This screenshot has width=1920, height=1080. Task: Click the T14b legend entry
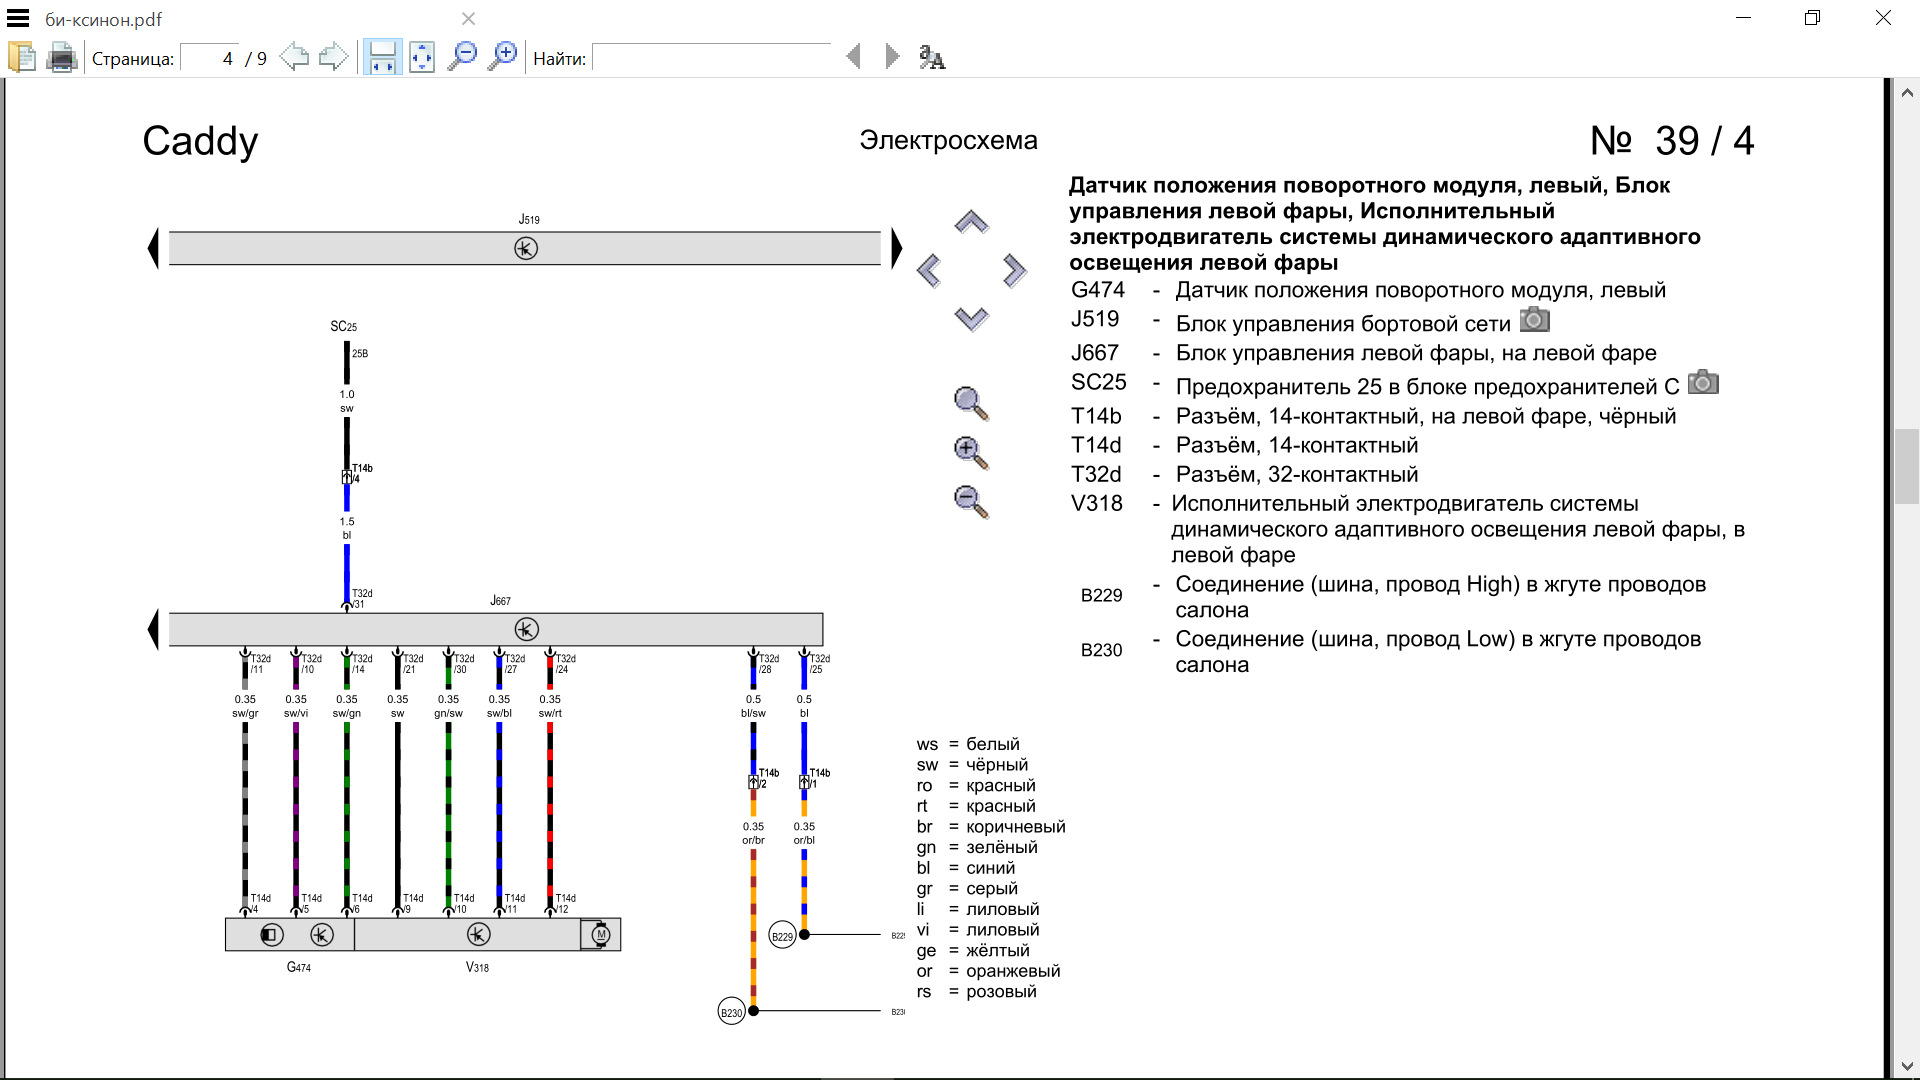[x=1374, y=416]
